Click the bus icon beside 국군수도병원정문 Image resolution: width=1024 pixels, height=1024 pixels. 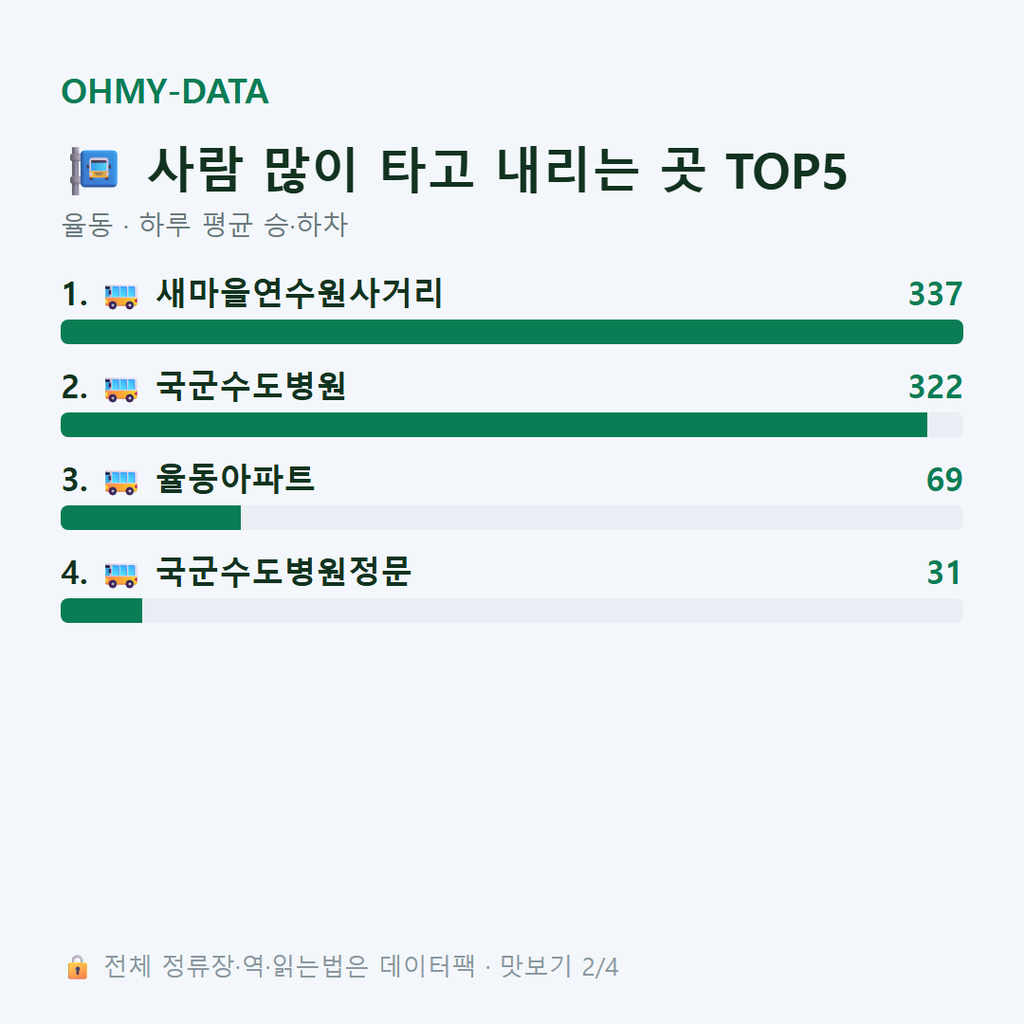click(121, 575)
